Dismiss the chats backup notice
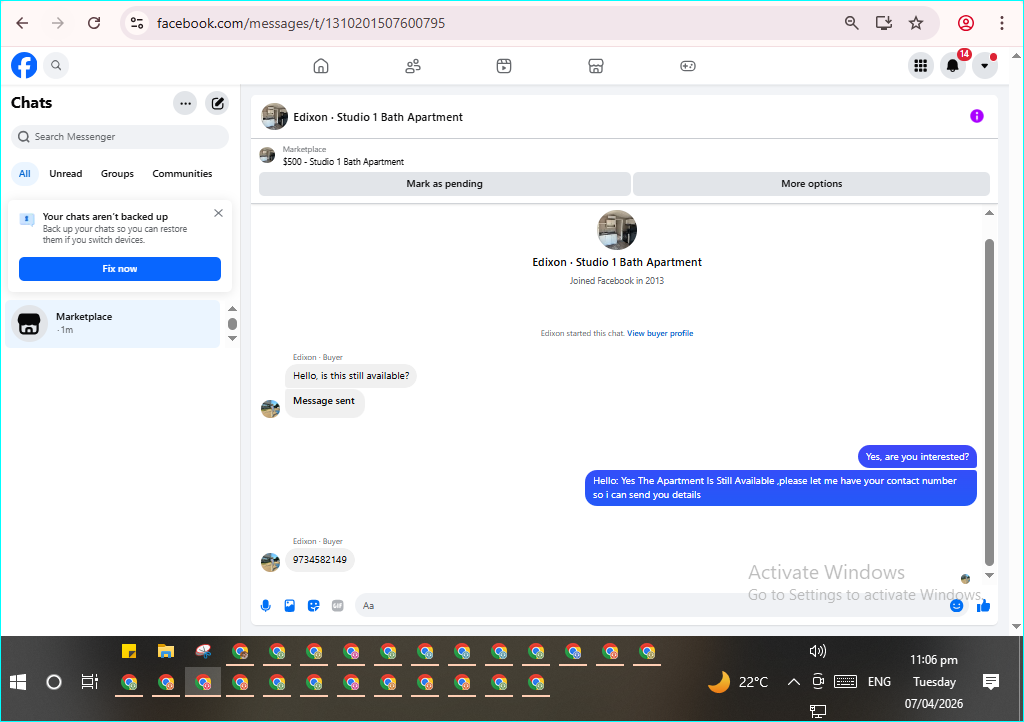Image resolution: width=1024 pixels, height=722 pixels. [x=219, y=213]
